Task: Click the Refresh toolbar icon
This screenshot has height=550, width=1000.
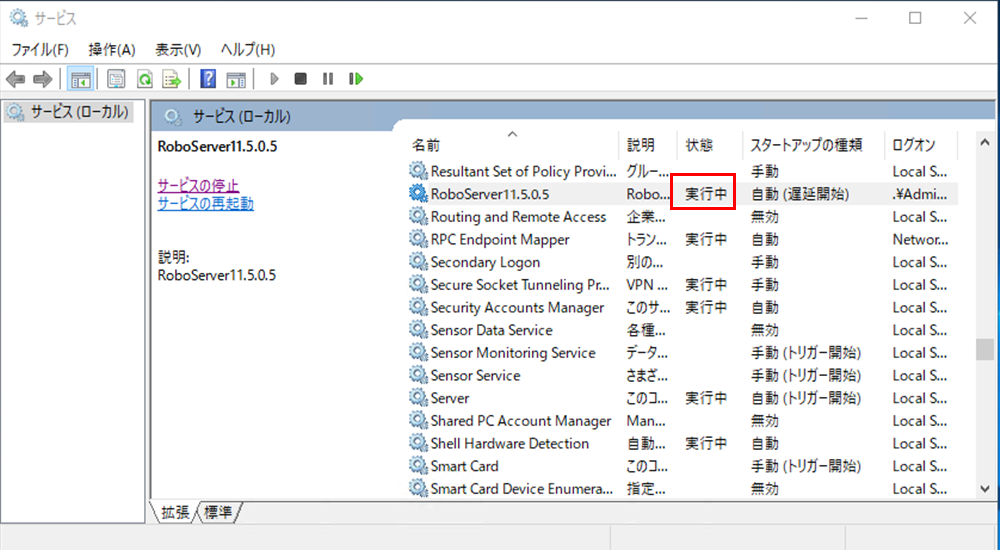Action: coord(145,79)
